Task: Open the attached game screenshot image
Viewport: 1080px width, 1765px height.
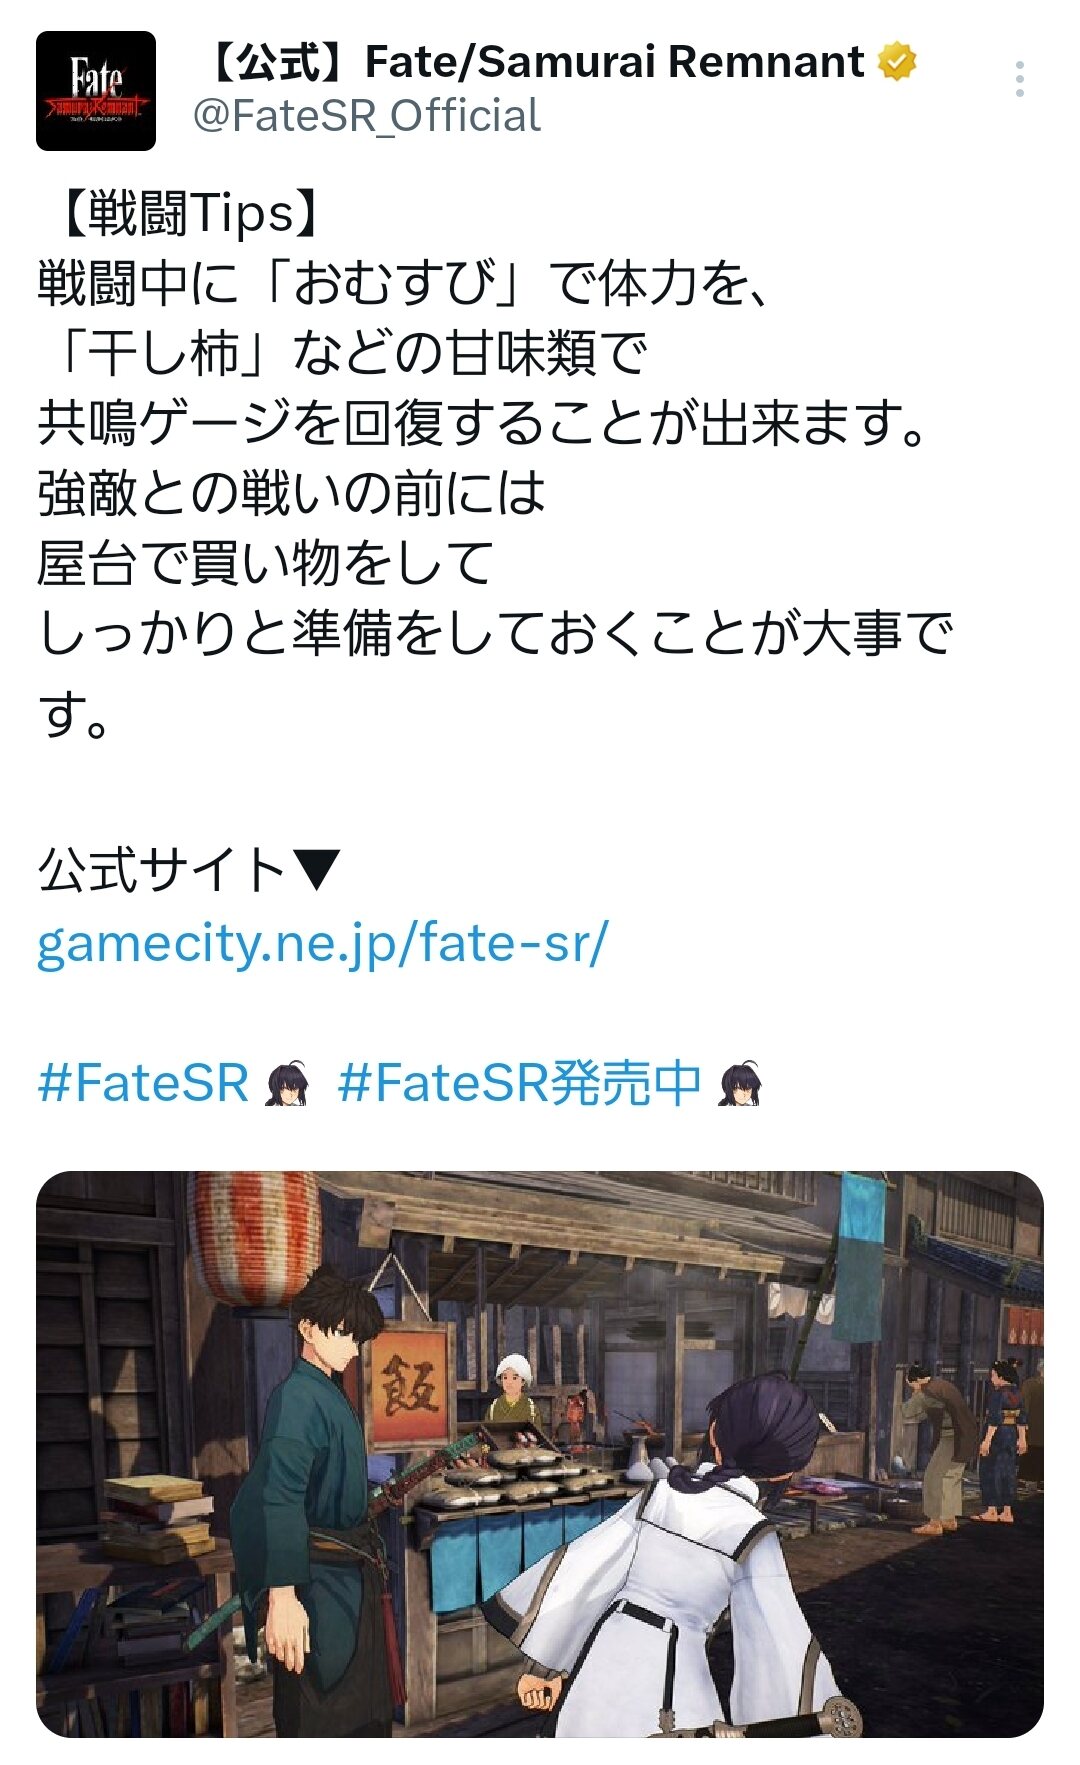Action: [540, 1454]
